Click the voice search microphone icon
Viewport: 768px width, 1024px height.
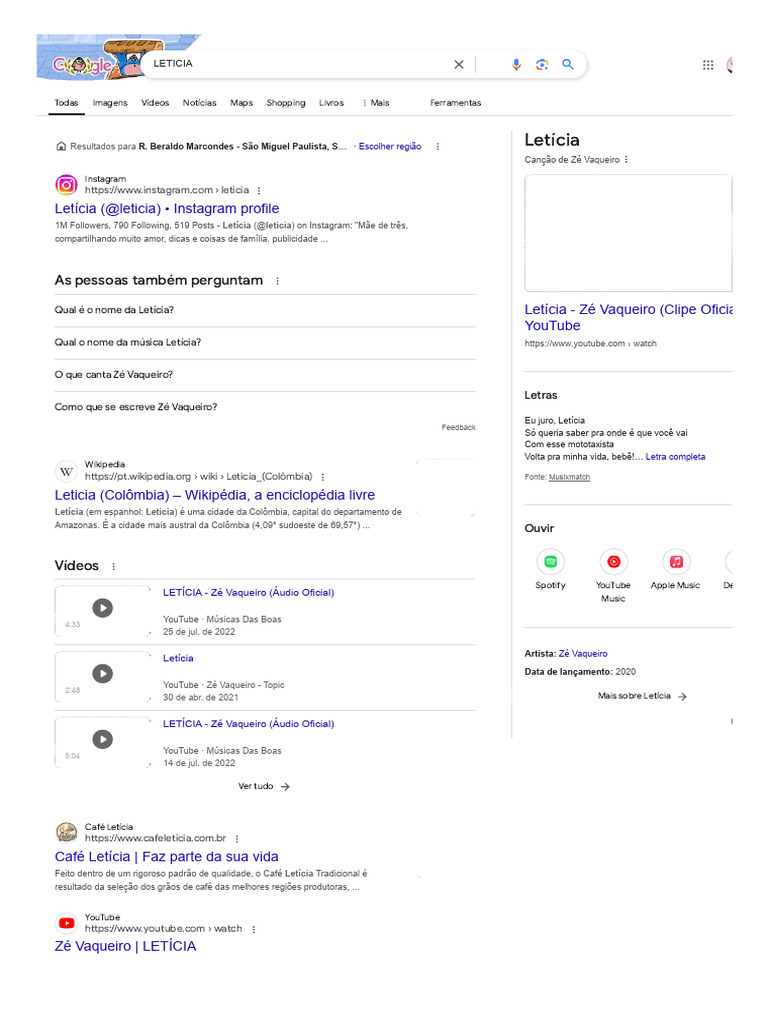(x=516, y=64)
